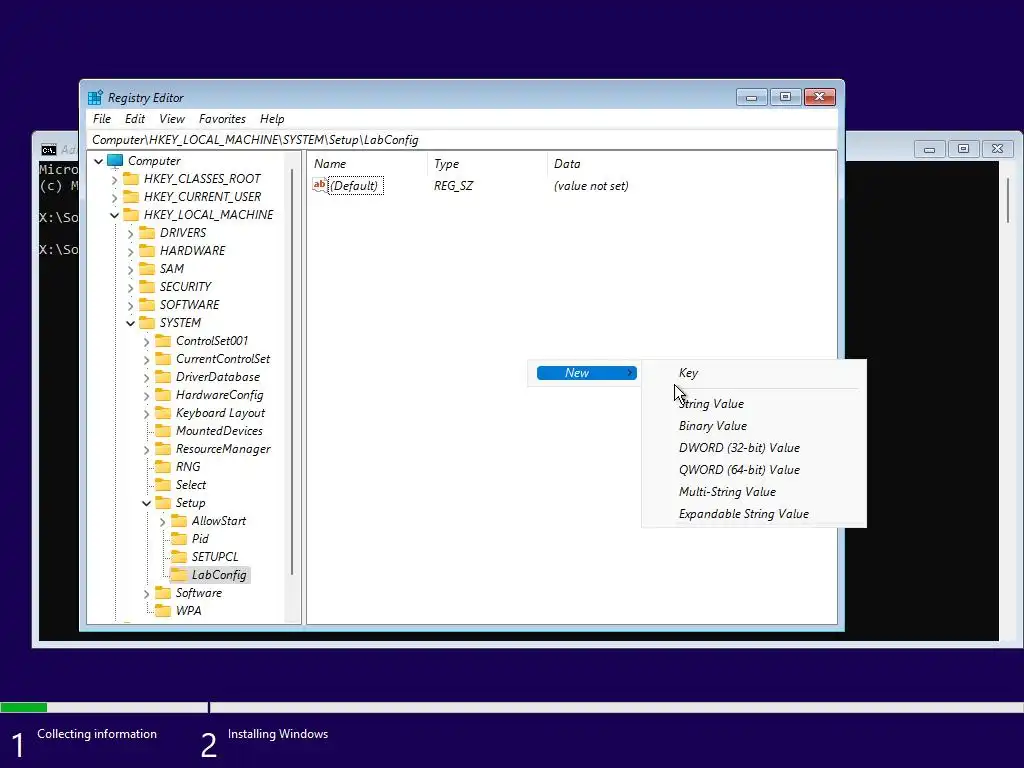This screenshot has height=768, width=1024.
Task: Click the ResourceManager folder icon
Action: tap(163, 449)
